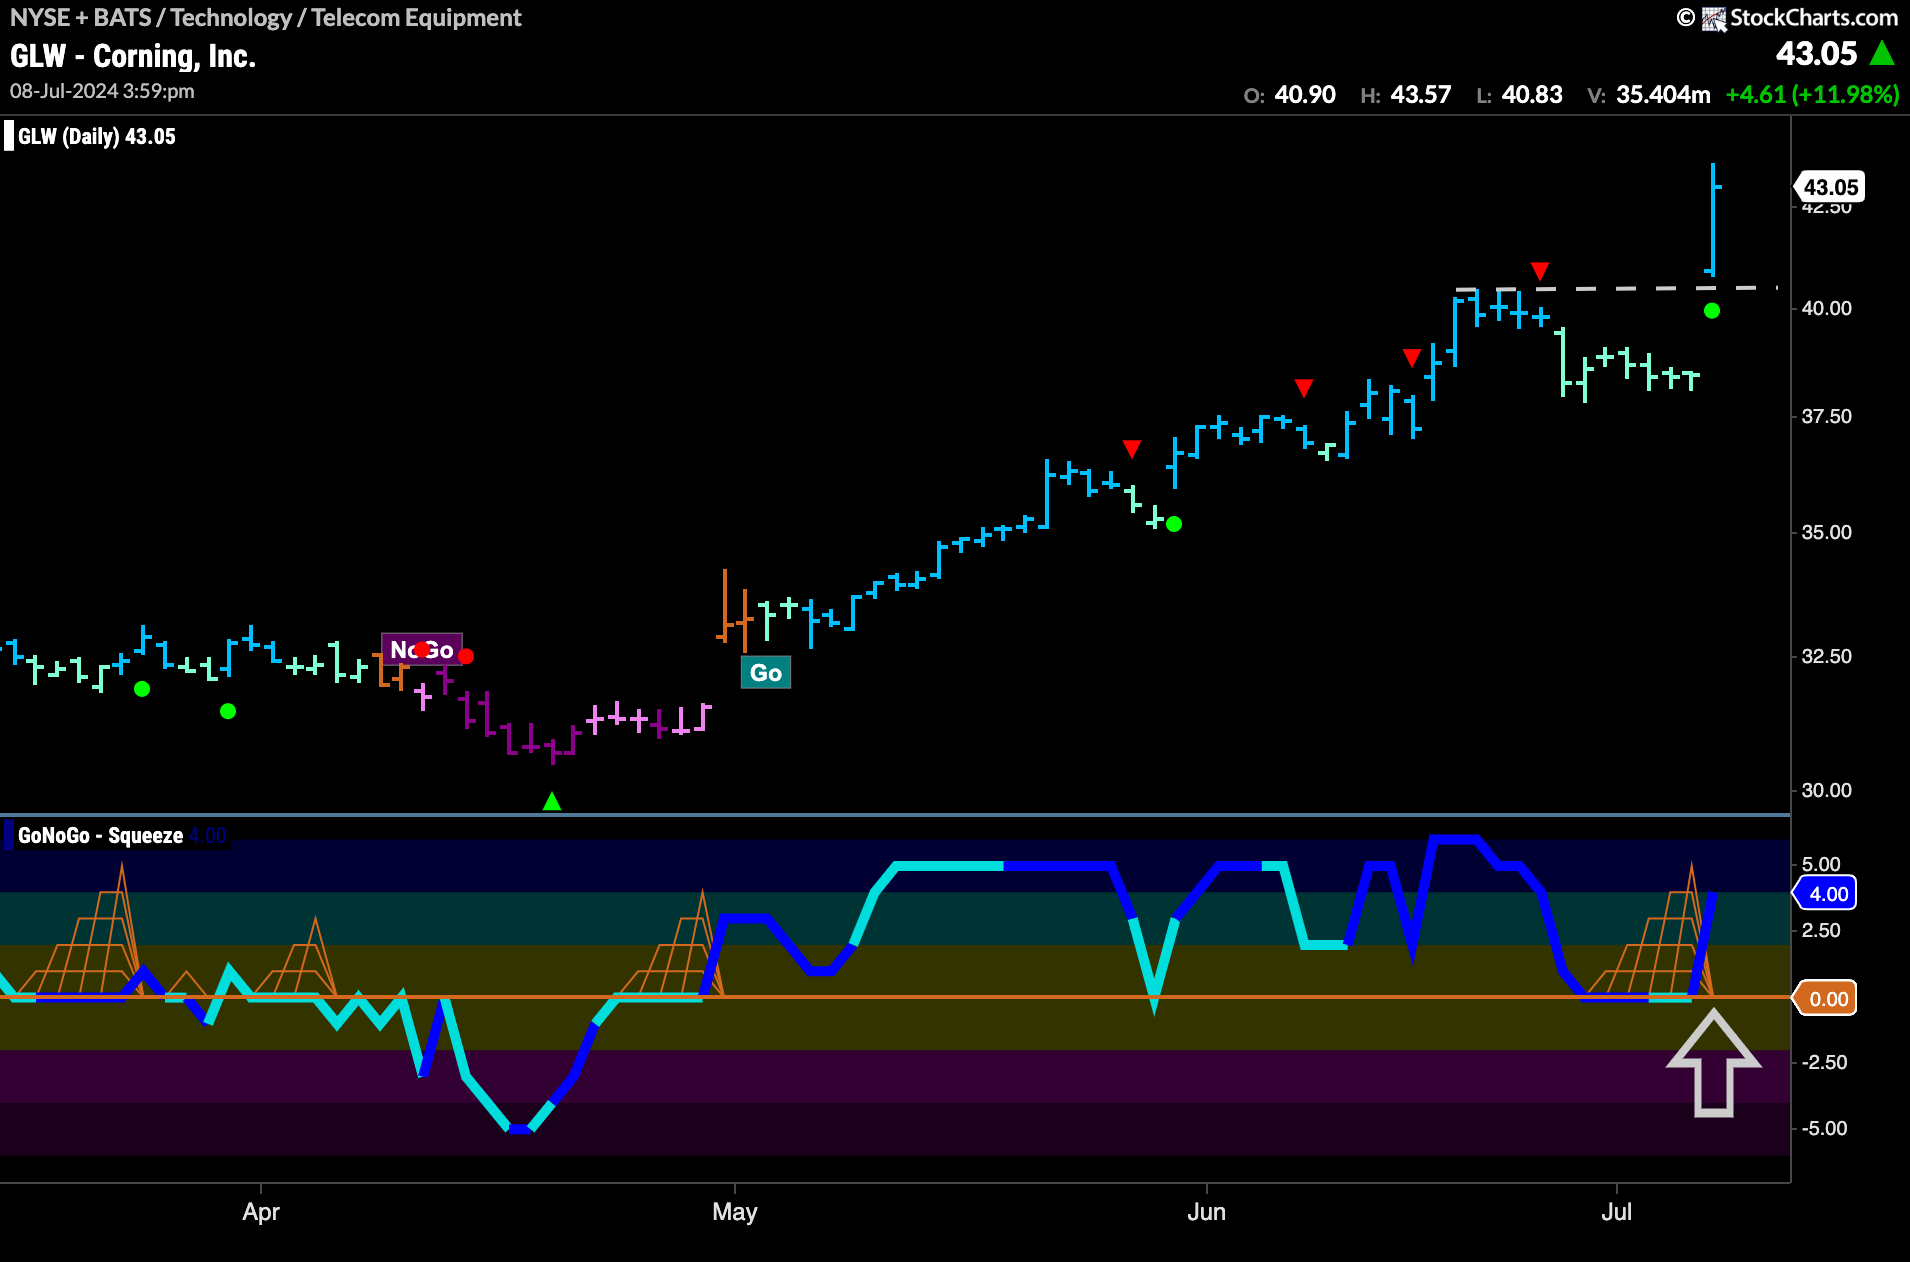The height and width of the screenshot is (1262, 1910).
Task: Click the low price value 40.83
Action: tap(1532, 94)
